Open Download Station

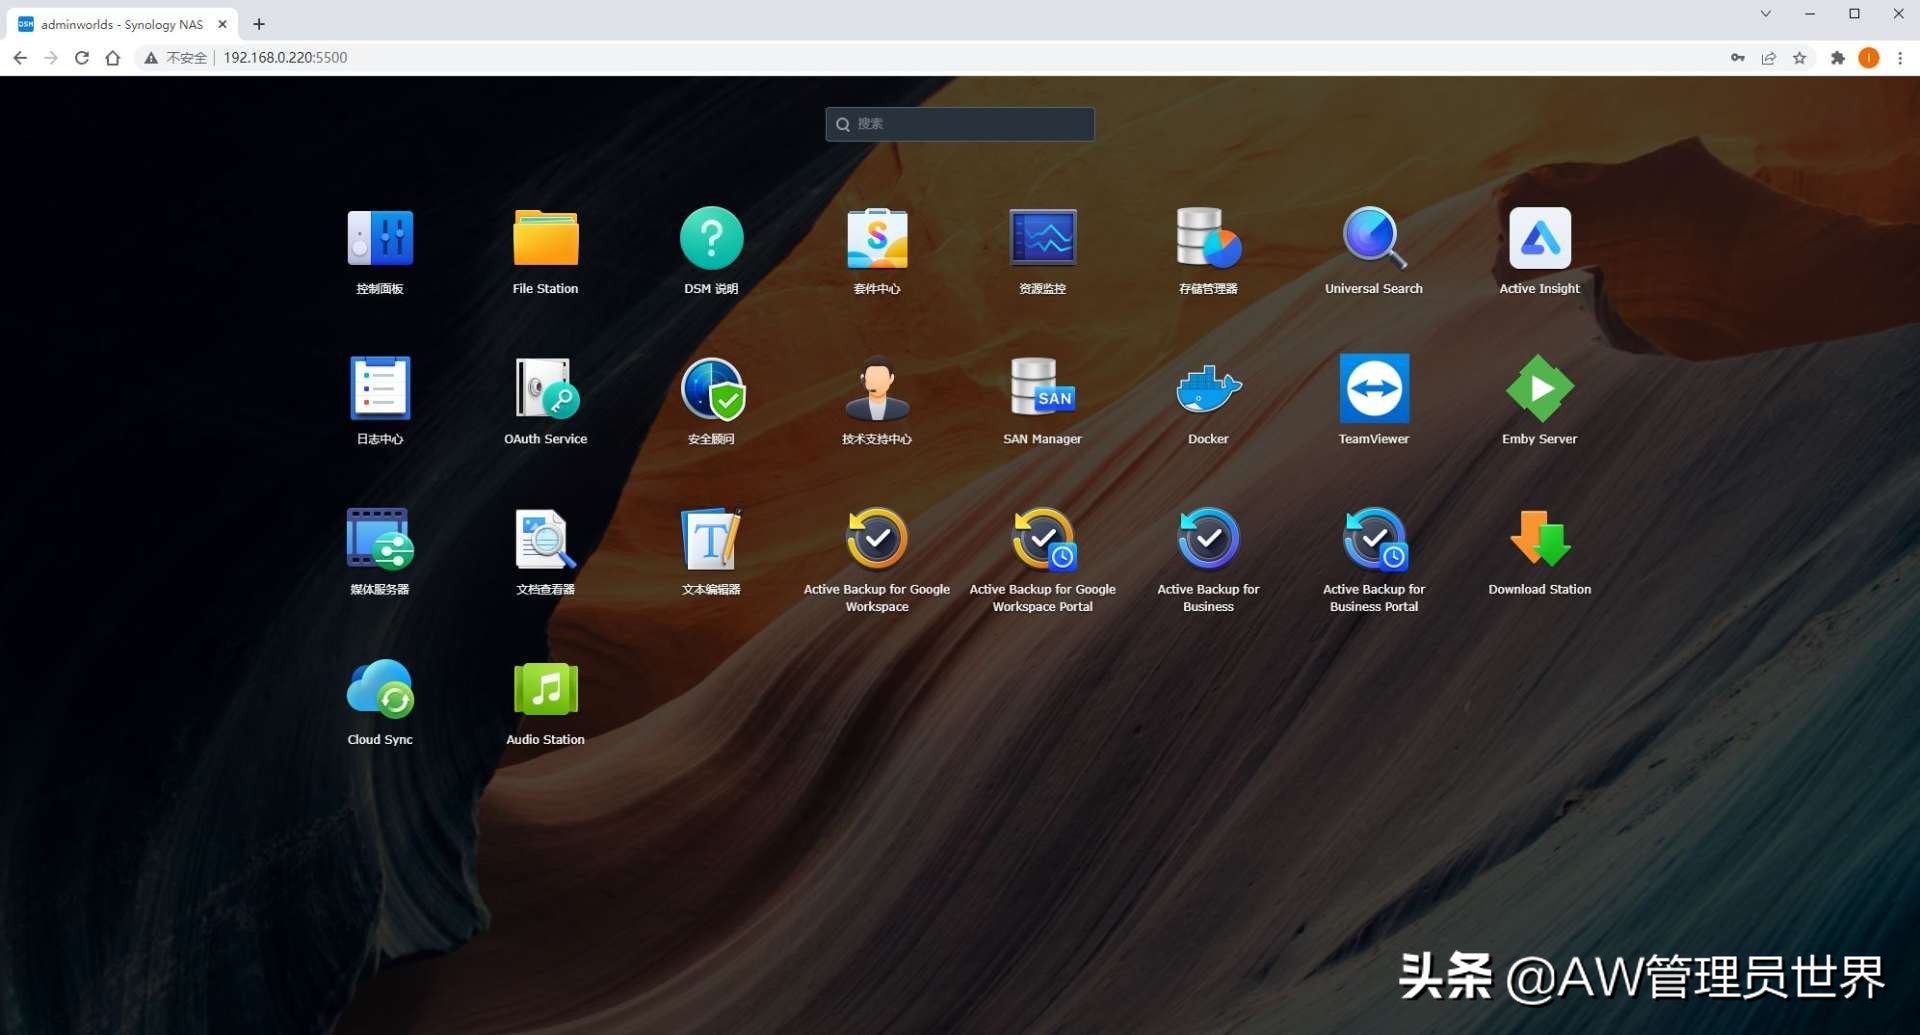(1539, 539)
